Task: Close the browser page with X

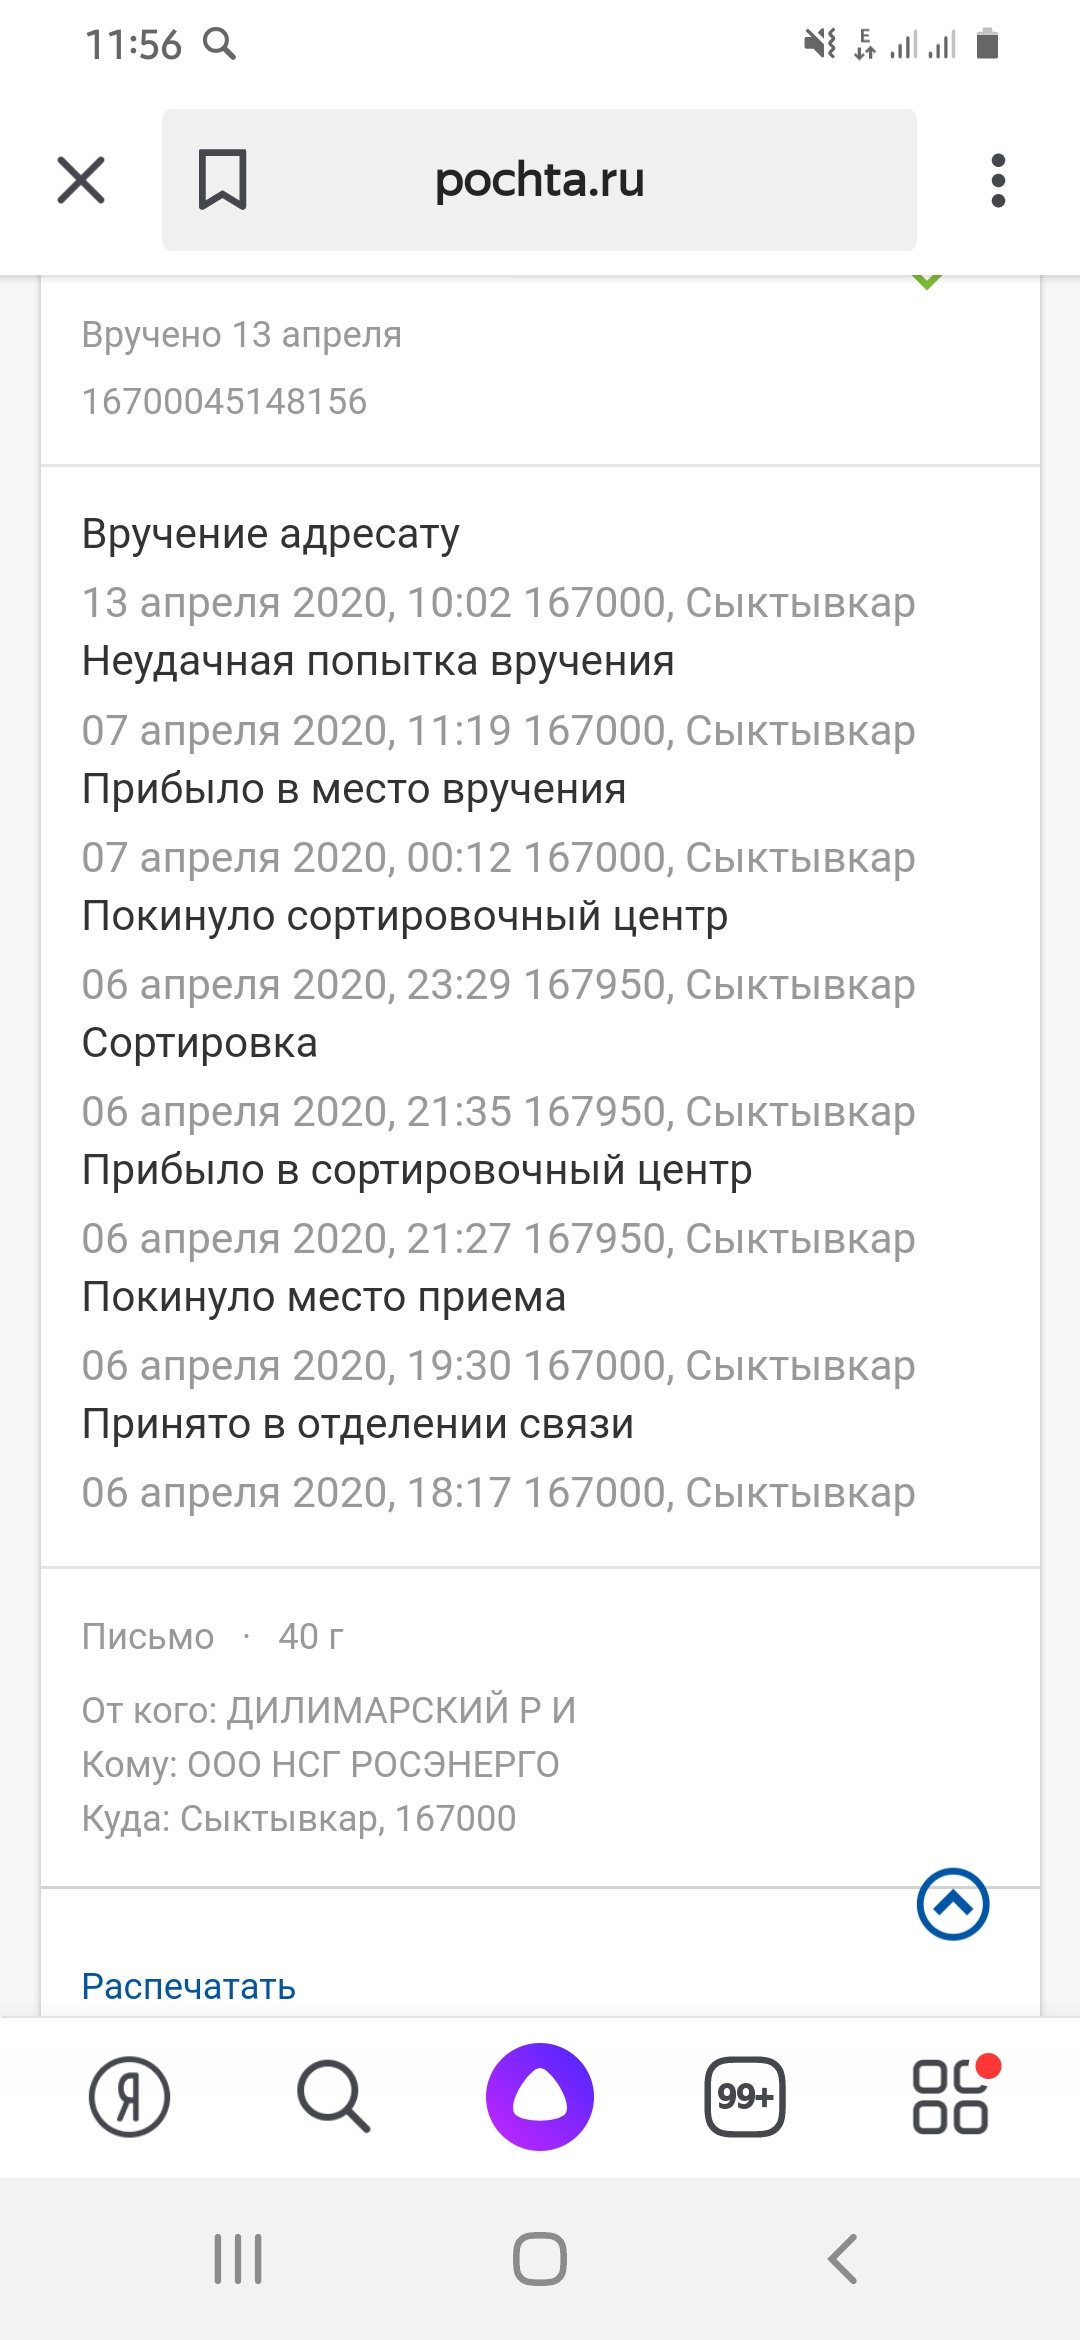Action: pos(81,181)
